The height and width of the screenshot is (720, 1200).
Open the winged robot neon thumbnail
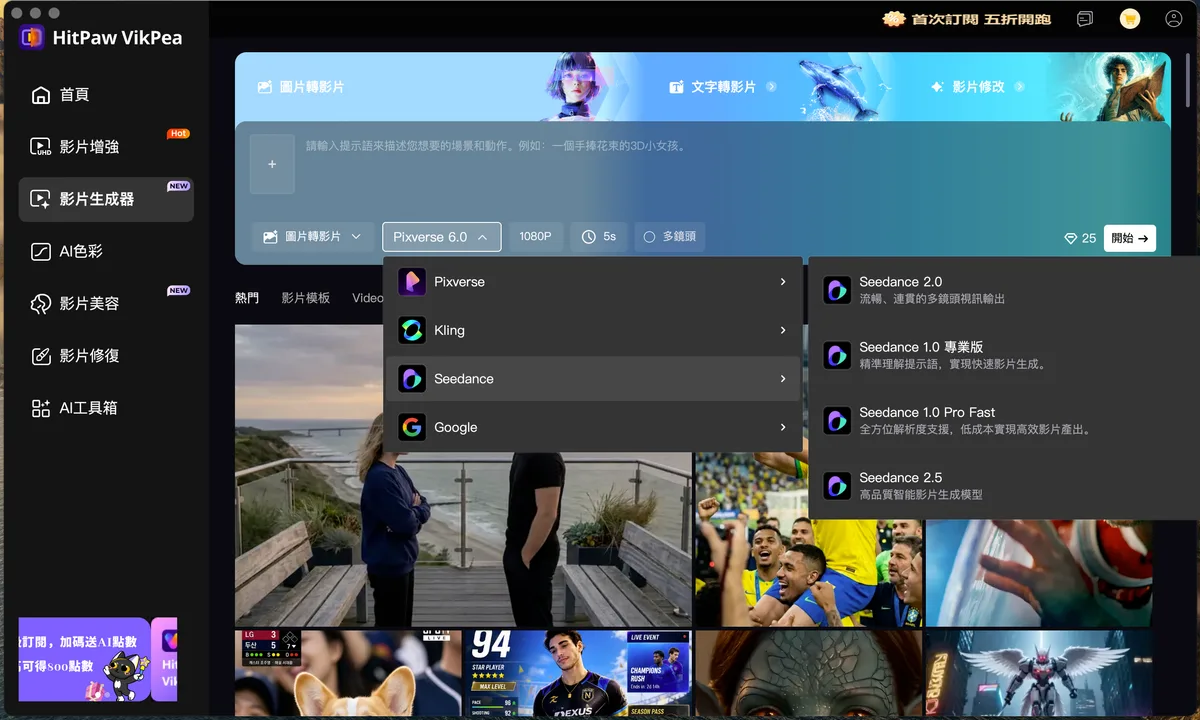[x=1039, y=673]
